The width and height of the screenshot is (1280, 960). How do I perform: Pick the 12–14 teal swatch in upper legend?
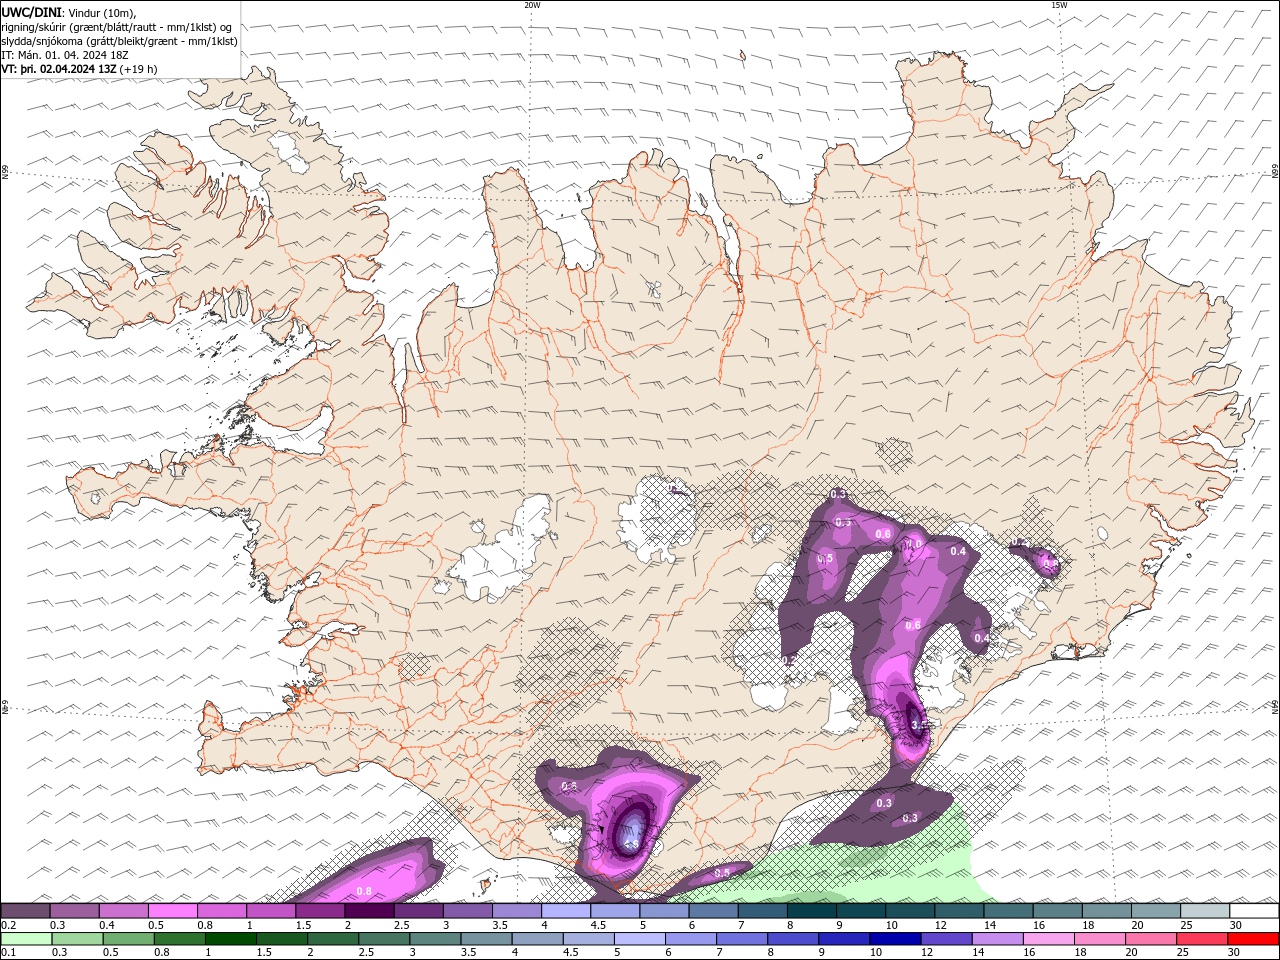tap(958, 911)
